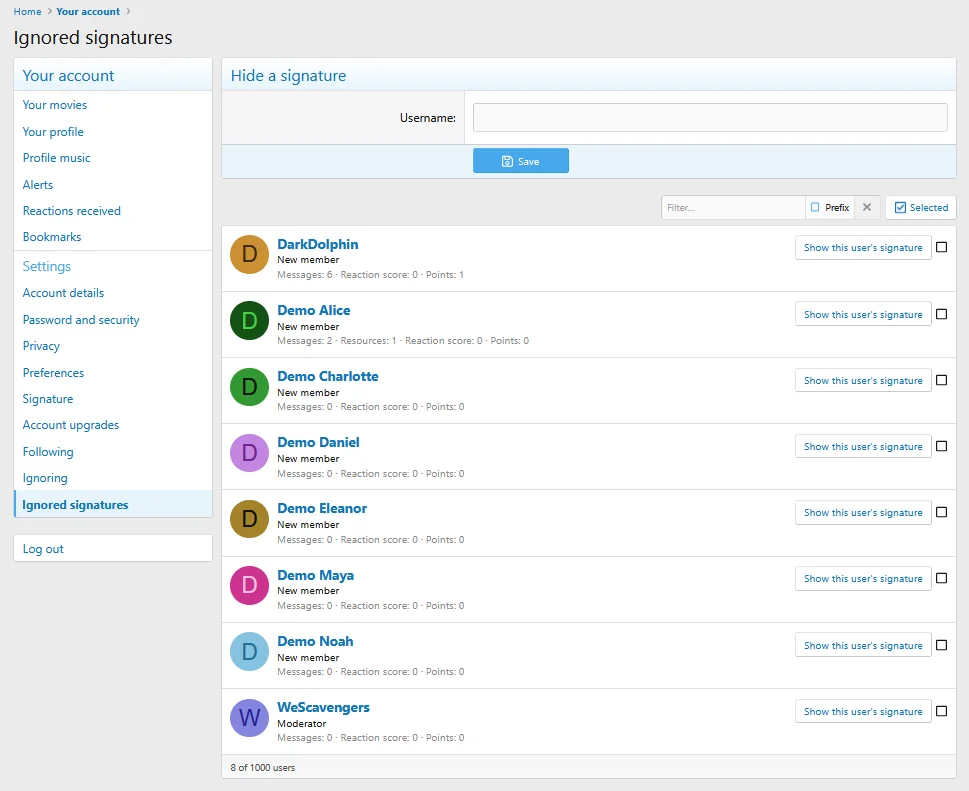This screenshot has width=969, height=791.
Task: Tick the checkbox in DarkDolphin's row
Action: (941, 247)
